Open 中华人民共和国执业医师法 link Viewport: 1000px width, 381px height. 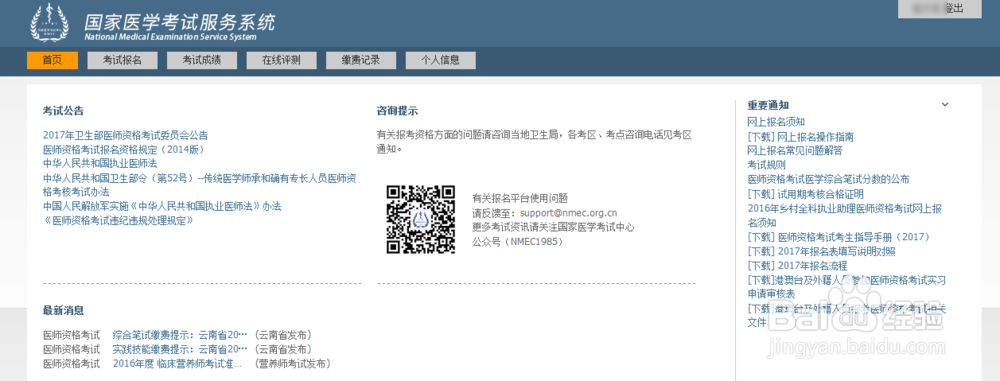(100, 163)
